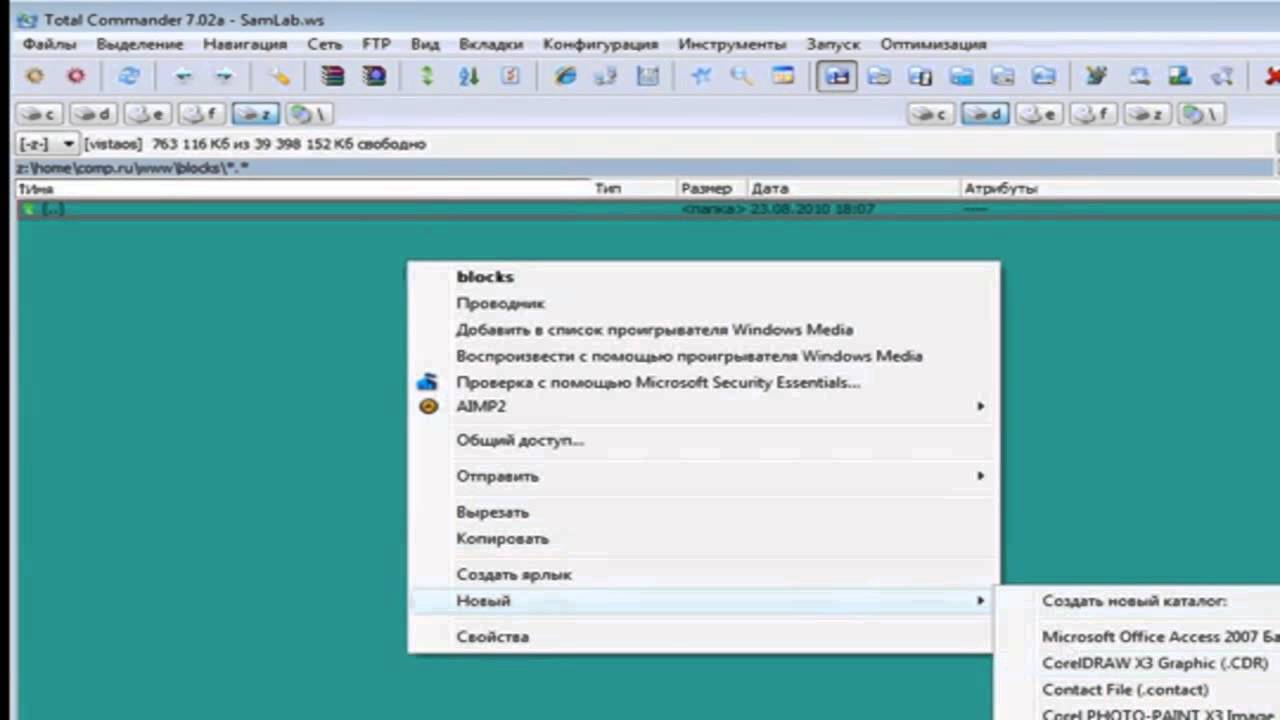The image size is (1280, 720).
Task: Open the Инструменты menu
Action: pos(732,44)
